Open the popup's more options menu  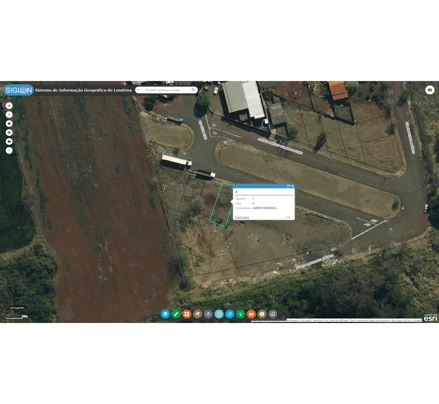pyautogui.click(x=288, y=217)
